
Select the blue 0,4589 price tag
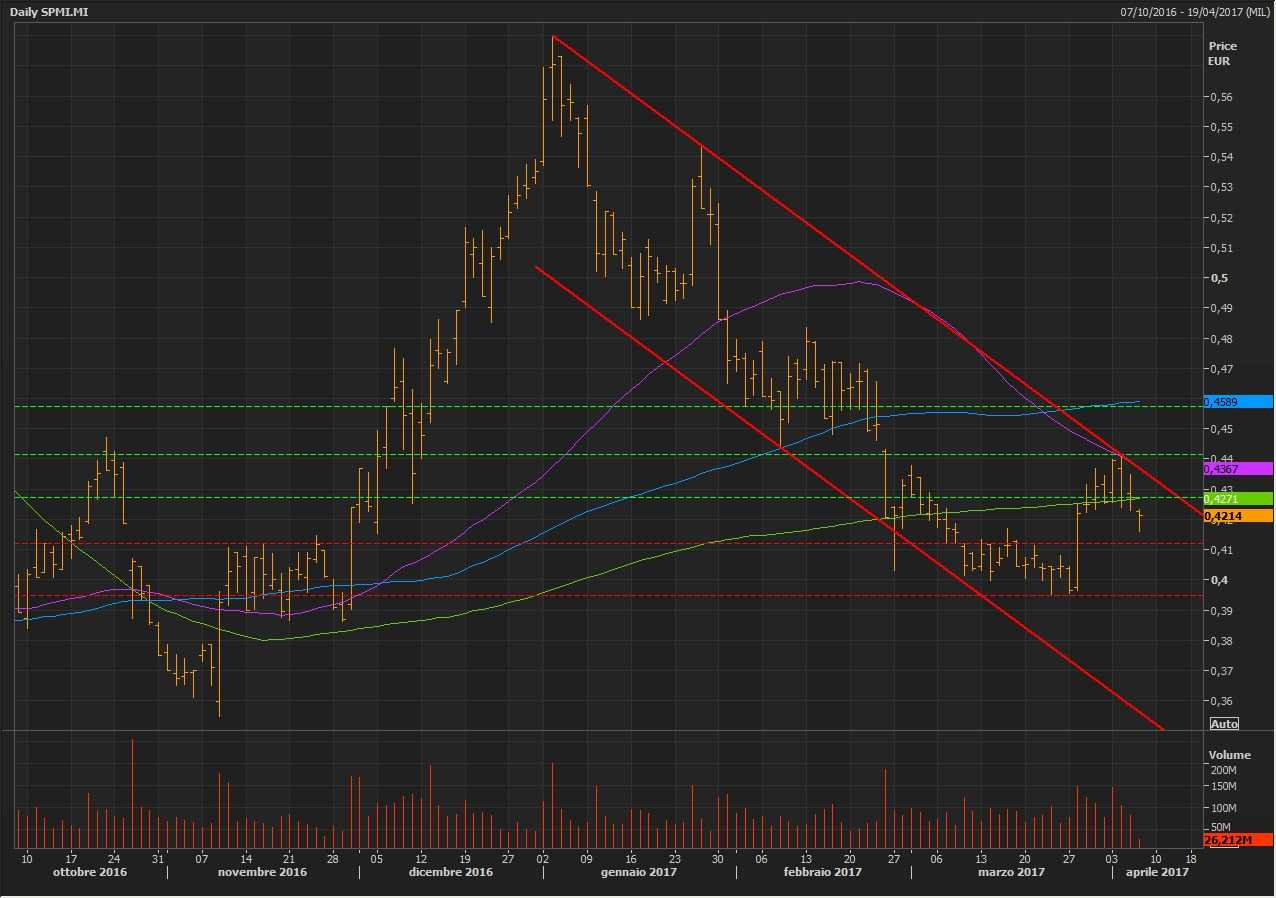(x=1238, y=402)
